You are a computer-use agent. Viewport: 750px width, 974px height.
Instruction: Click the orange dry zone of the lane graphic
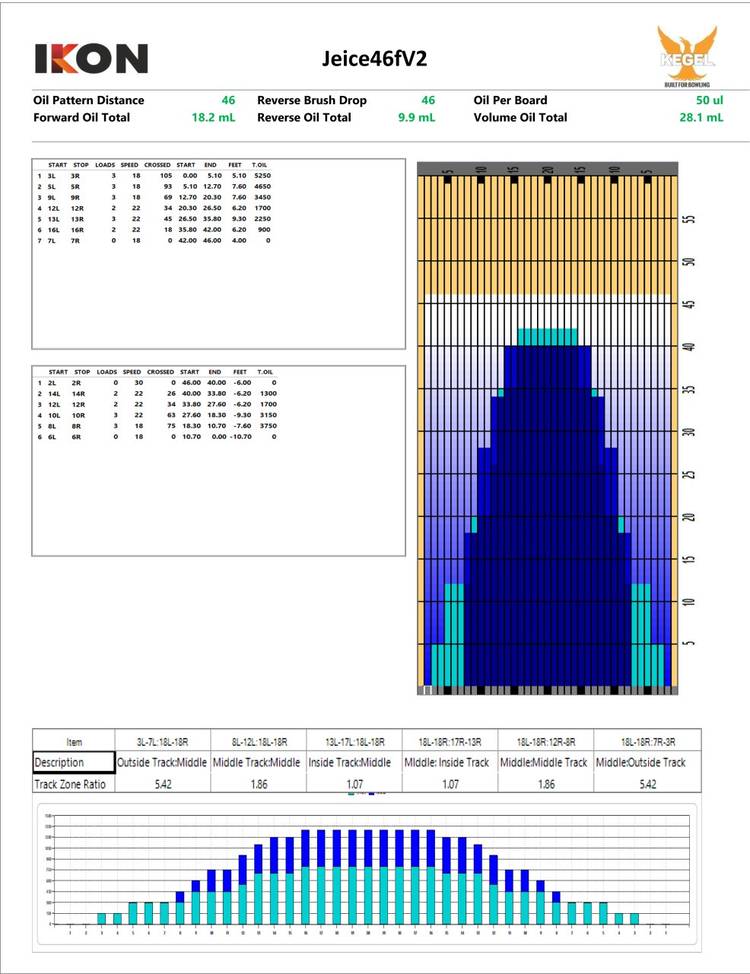(547, 240)
